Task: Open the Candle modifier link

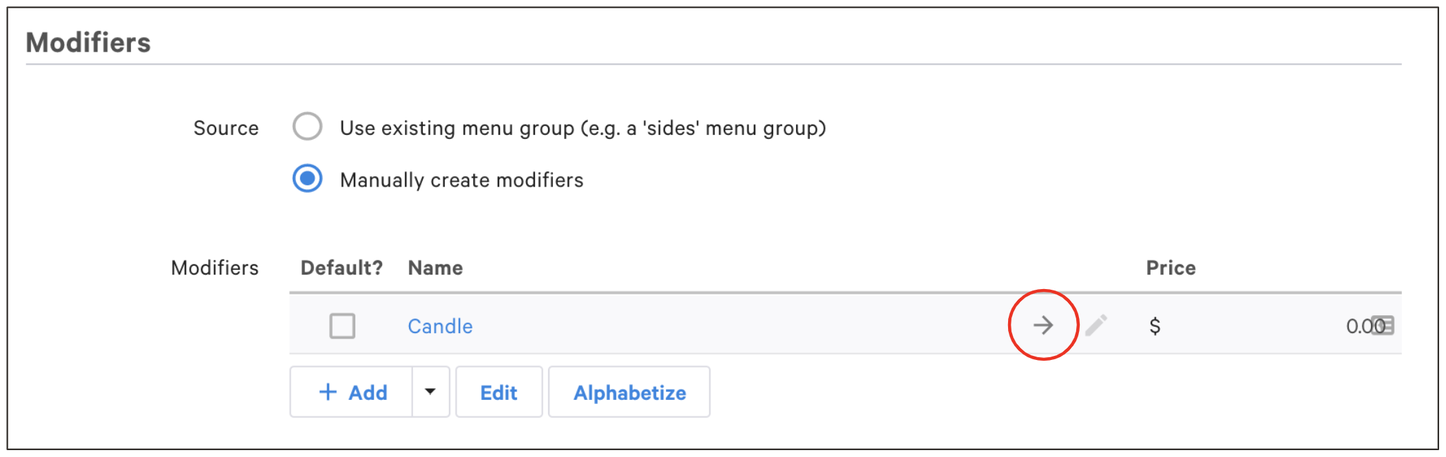Action: pos(440,326)
